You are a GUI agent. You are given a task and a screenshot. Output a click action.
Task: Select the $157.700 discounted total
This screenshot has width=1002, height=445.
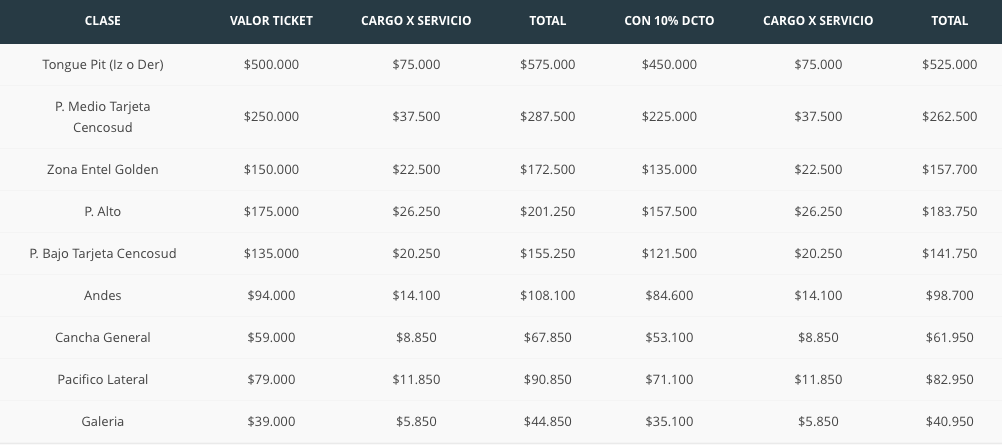949,169
